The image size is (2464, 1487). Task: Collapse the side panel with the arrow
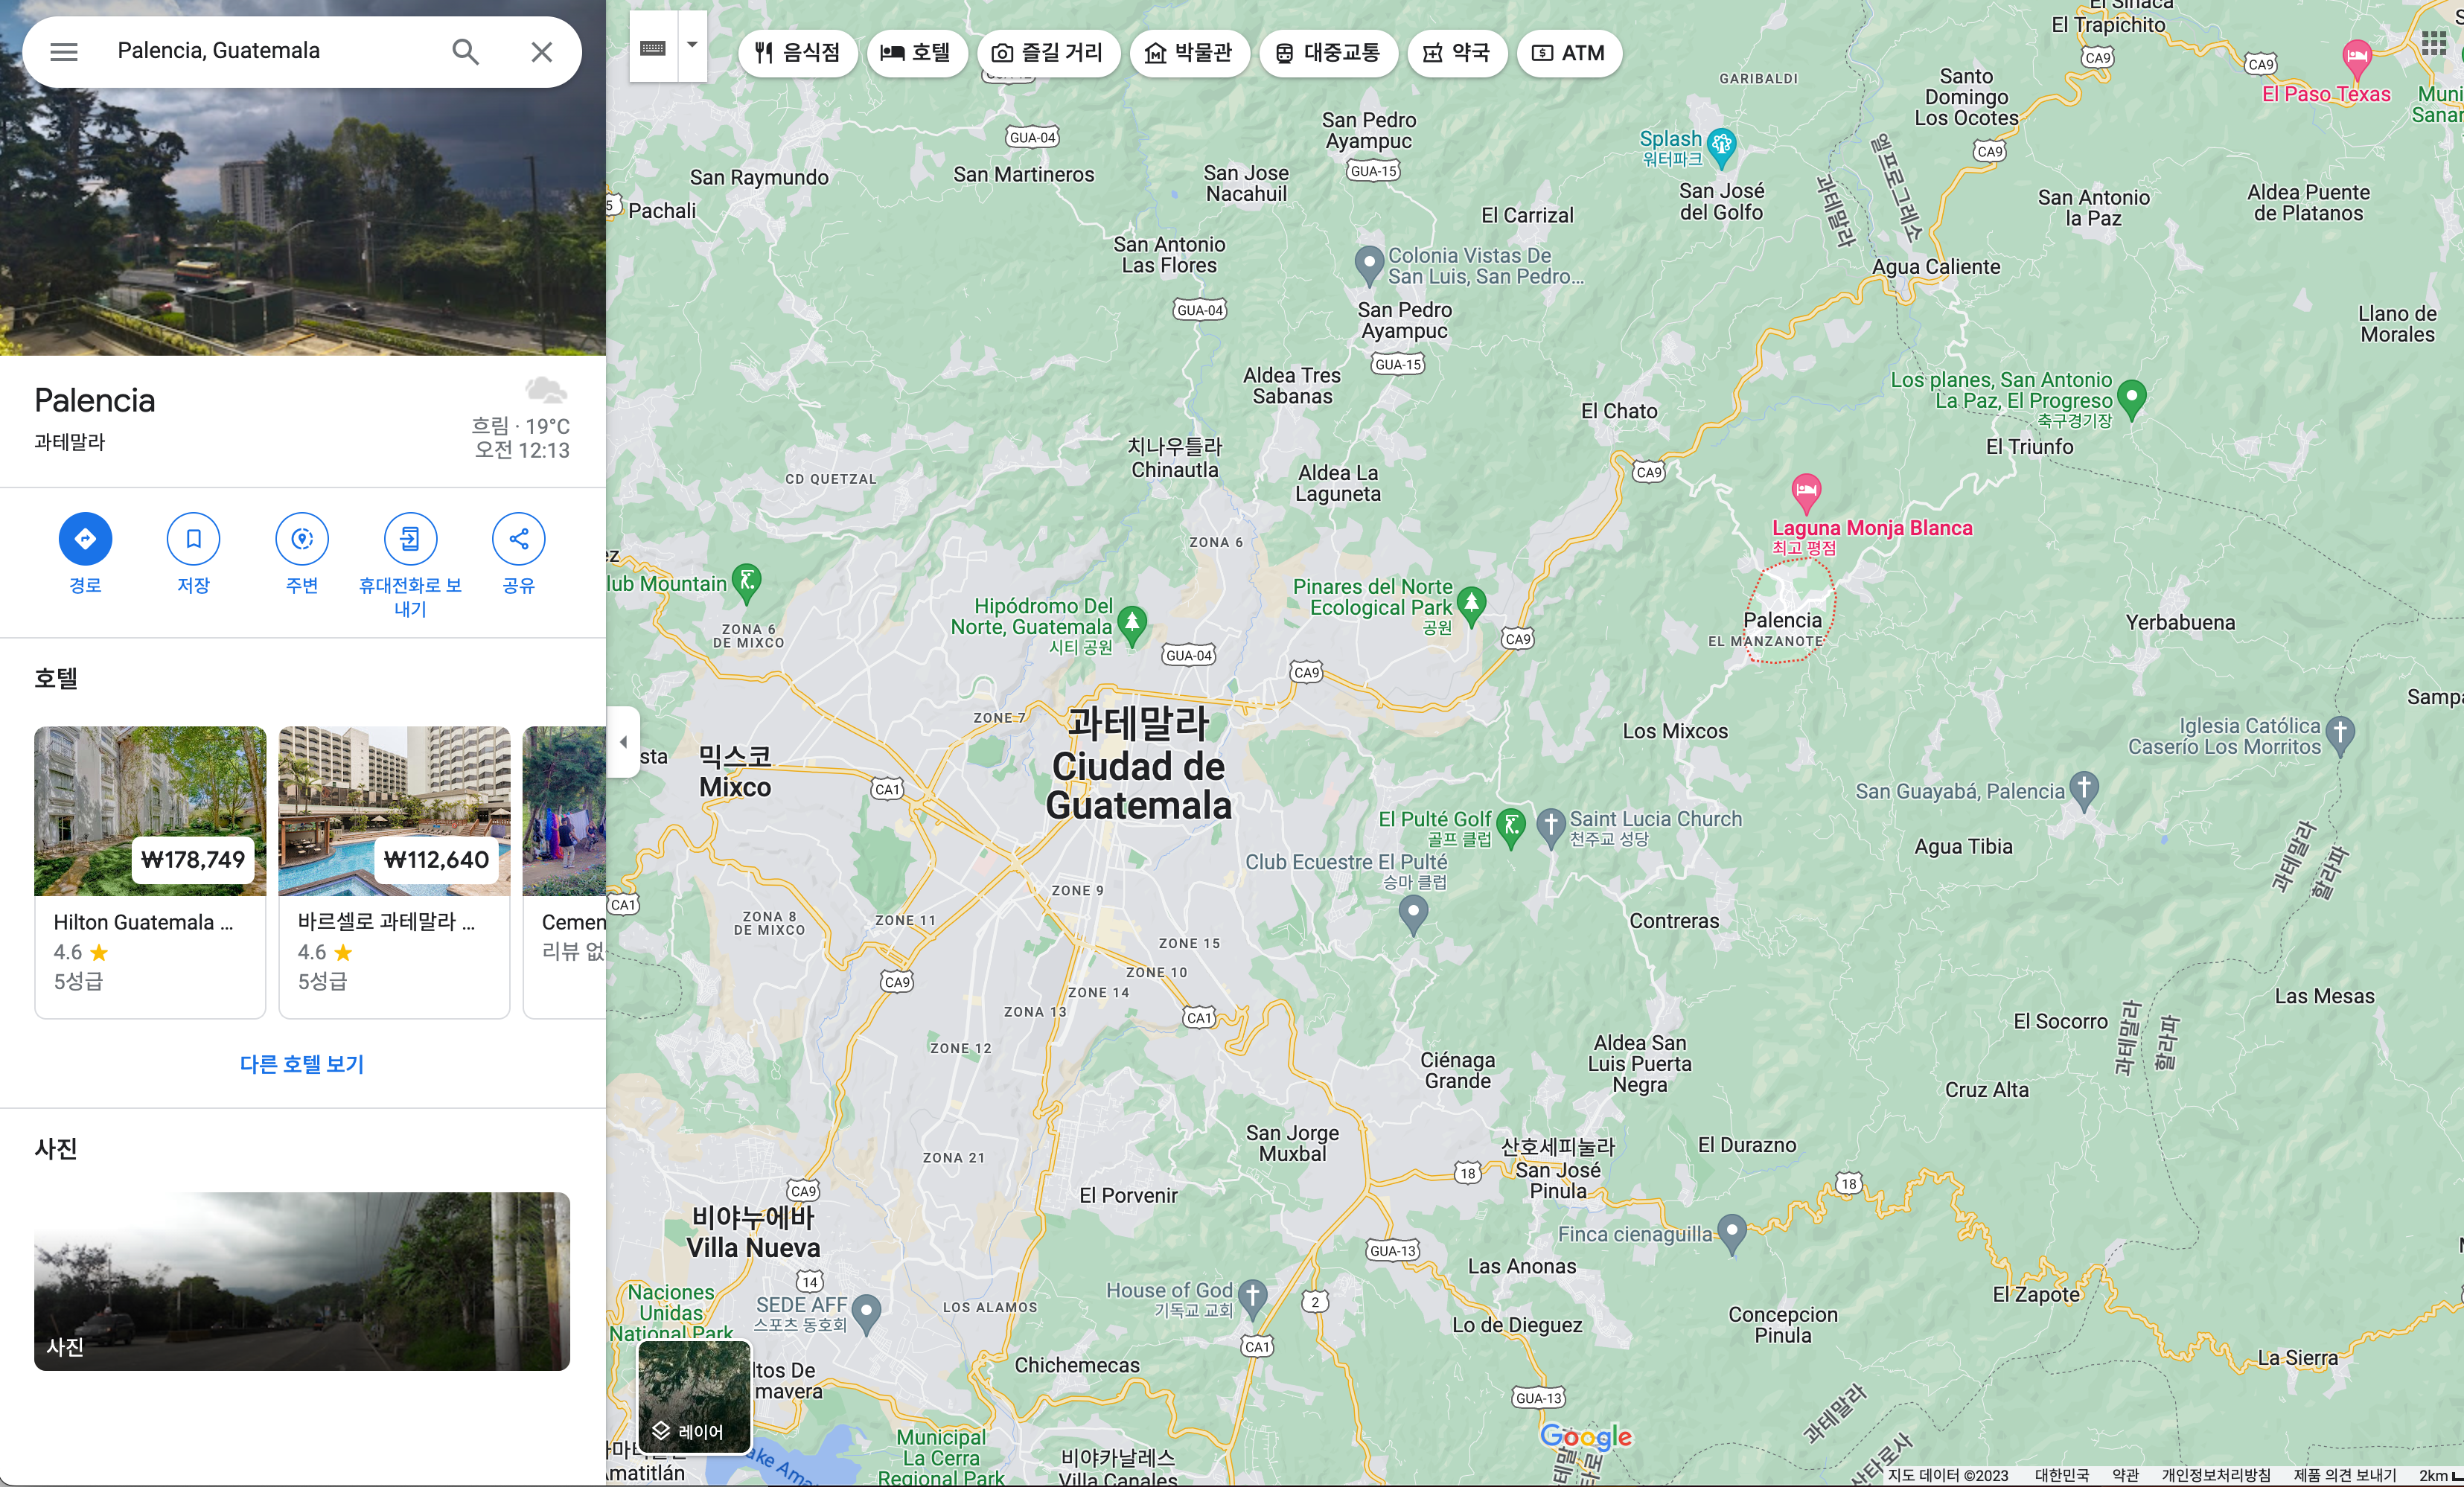point(623,742)
